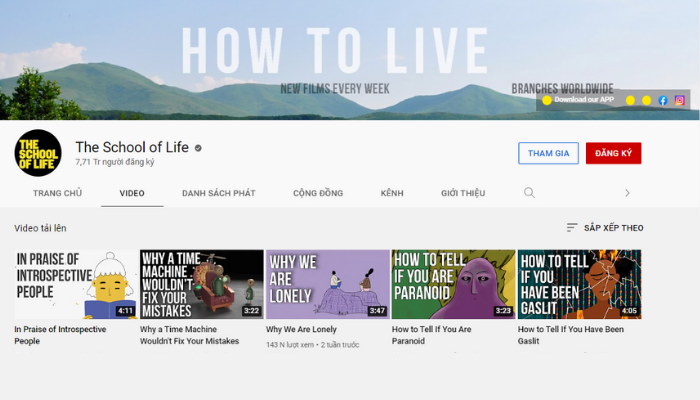Open the KÊNH tab
The image size is (700, 400).
(x=392, y=193)
